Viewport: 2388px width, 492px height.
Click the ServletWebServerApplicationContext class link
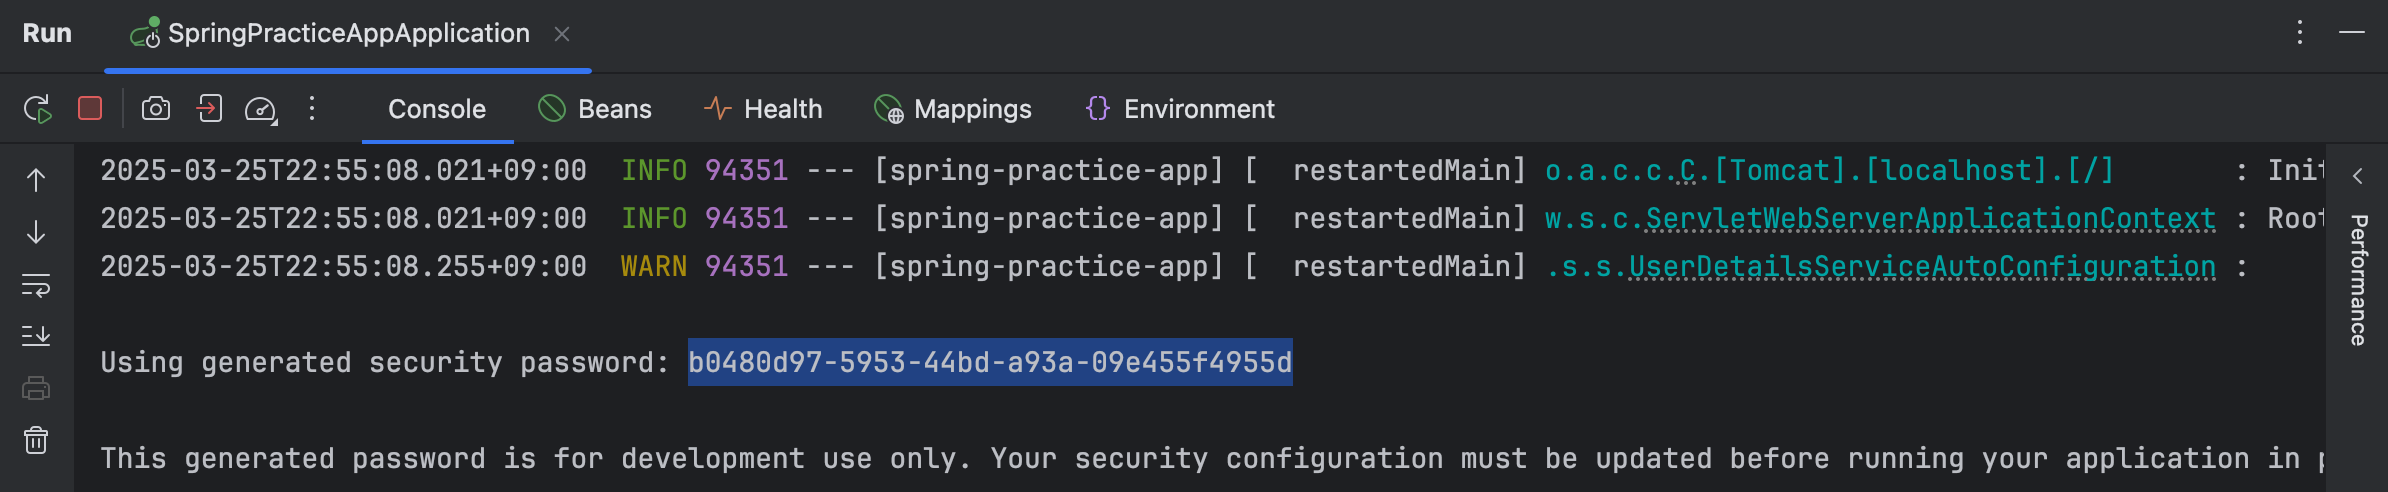[x=1930, y=219]
